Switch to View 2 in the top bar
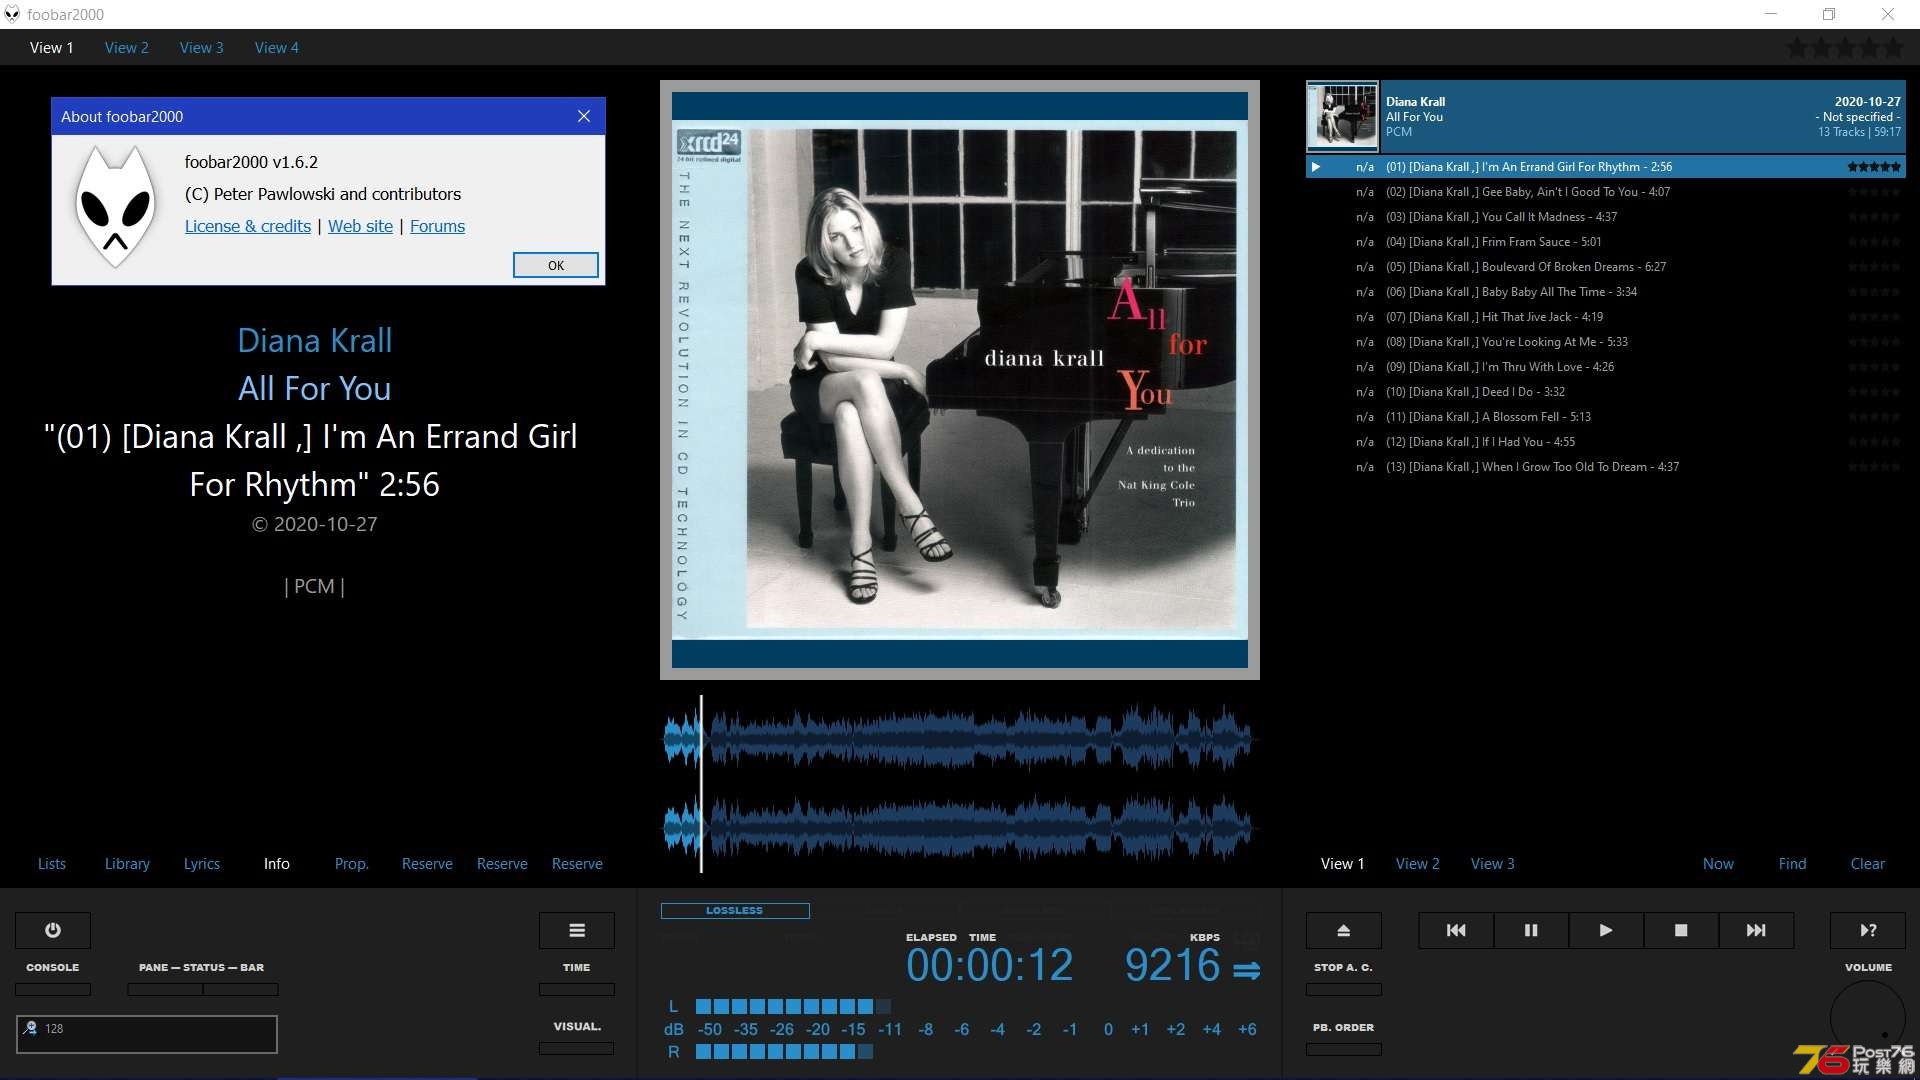This screenshot has height=1080, width=1920. click(x=127, y=47)
